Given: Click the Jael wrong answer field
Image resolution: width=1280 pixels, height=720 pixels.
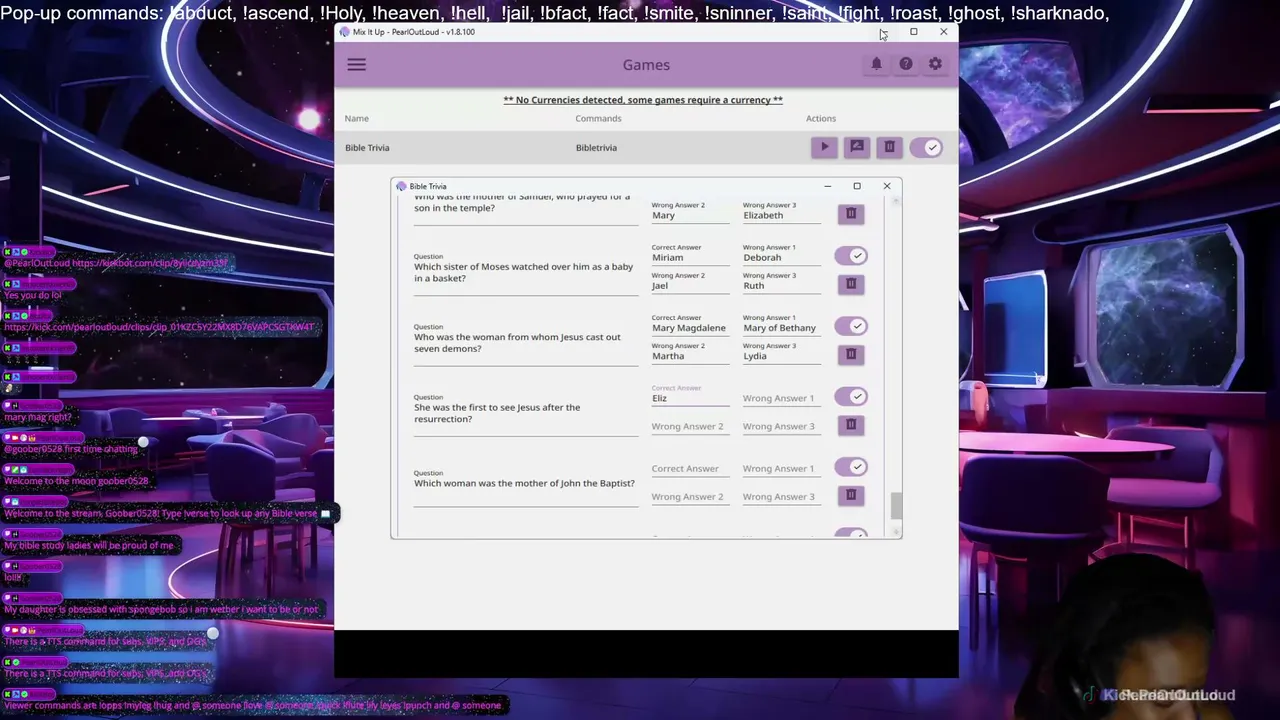Looking at the screenshot, I should pyautogui.click(x=690, y=285).
